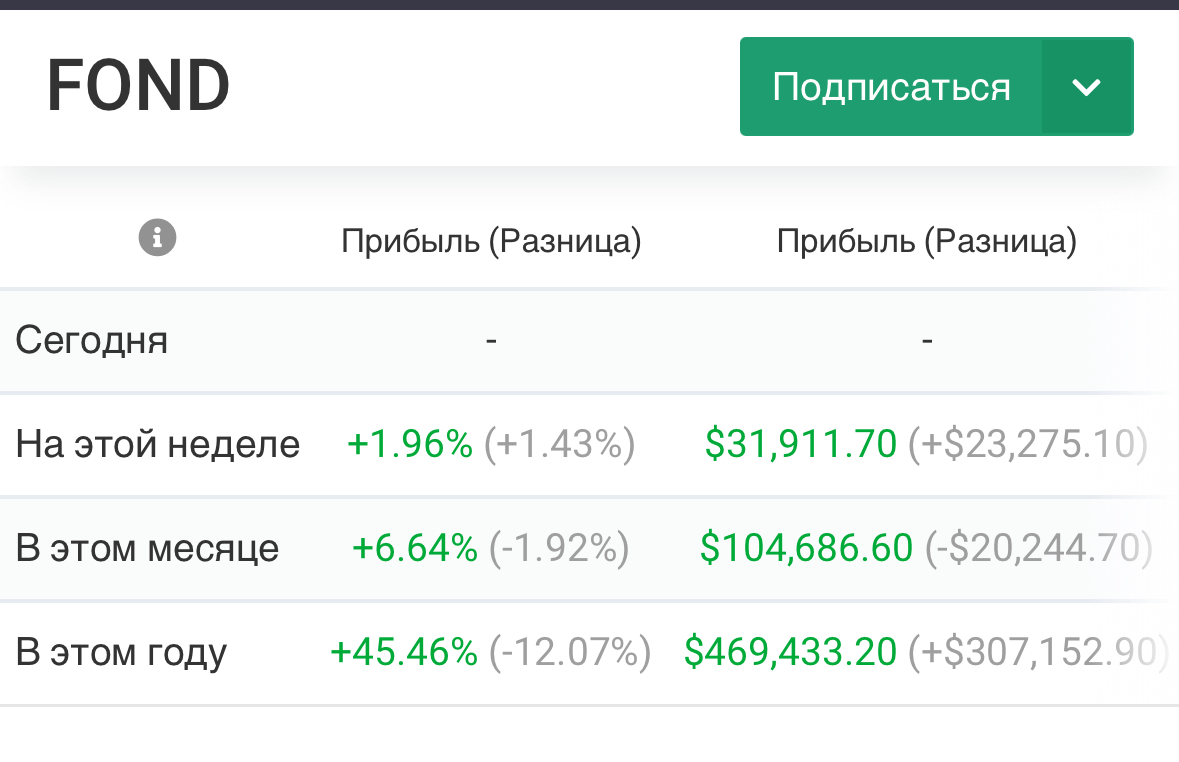Click the +45.46% yearly profit value
The width and height of the screenshot is (1179, 762).
404,652
